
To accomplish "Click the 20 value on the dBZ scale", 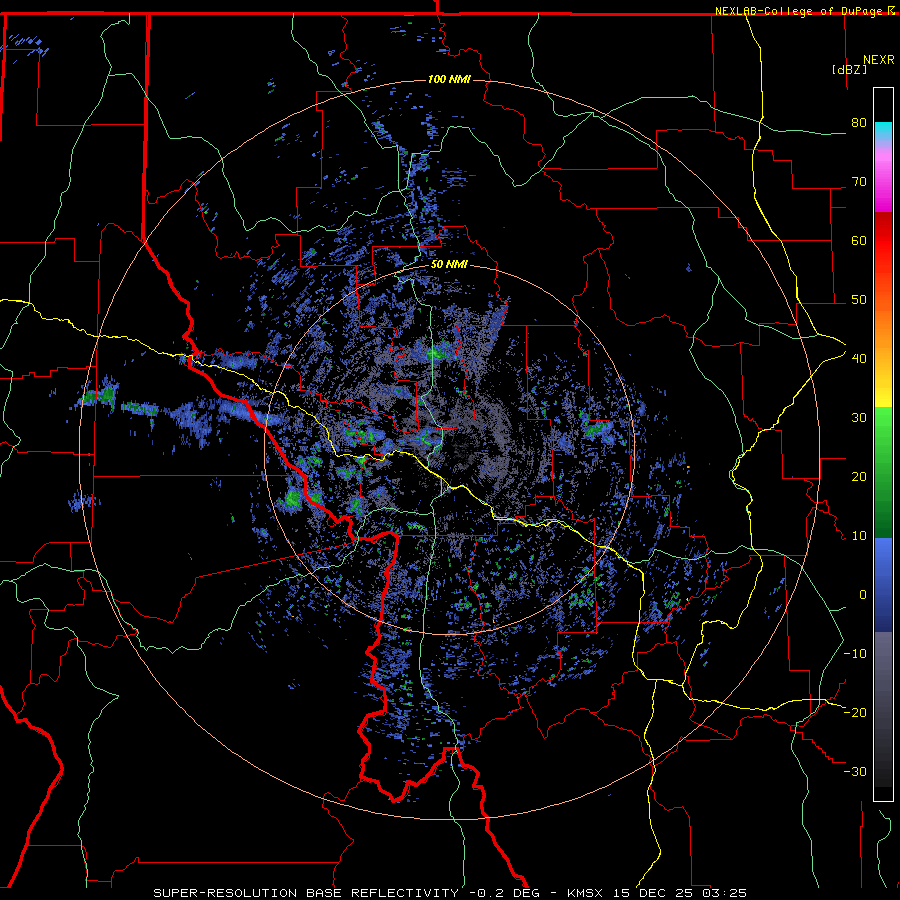I will (x=859, y=477).
